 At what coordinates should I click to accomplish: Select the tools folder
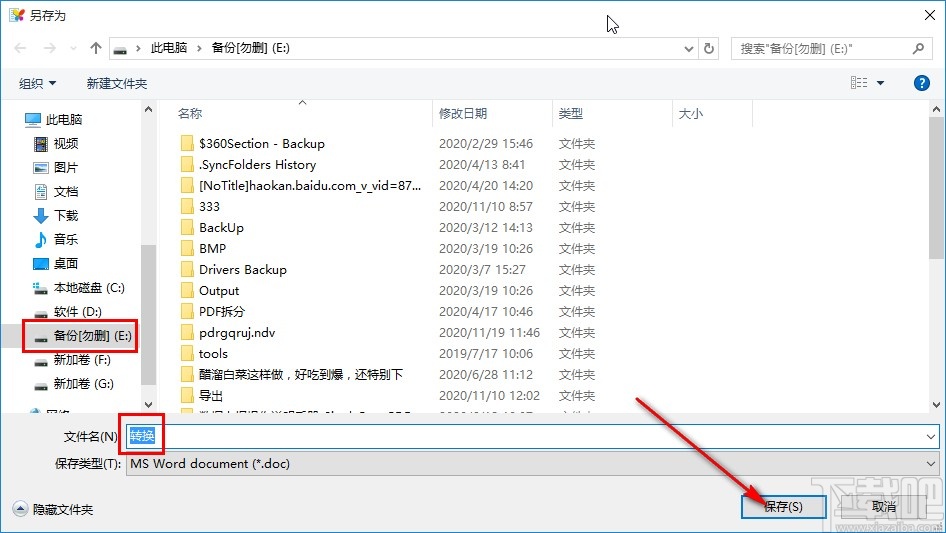pos(214,354)
